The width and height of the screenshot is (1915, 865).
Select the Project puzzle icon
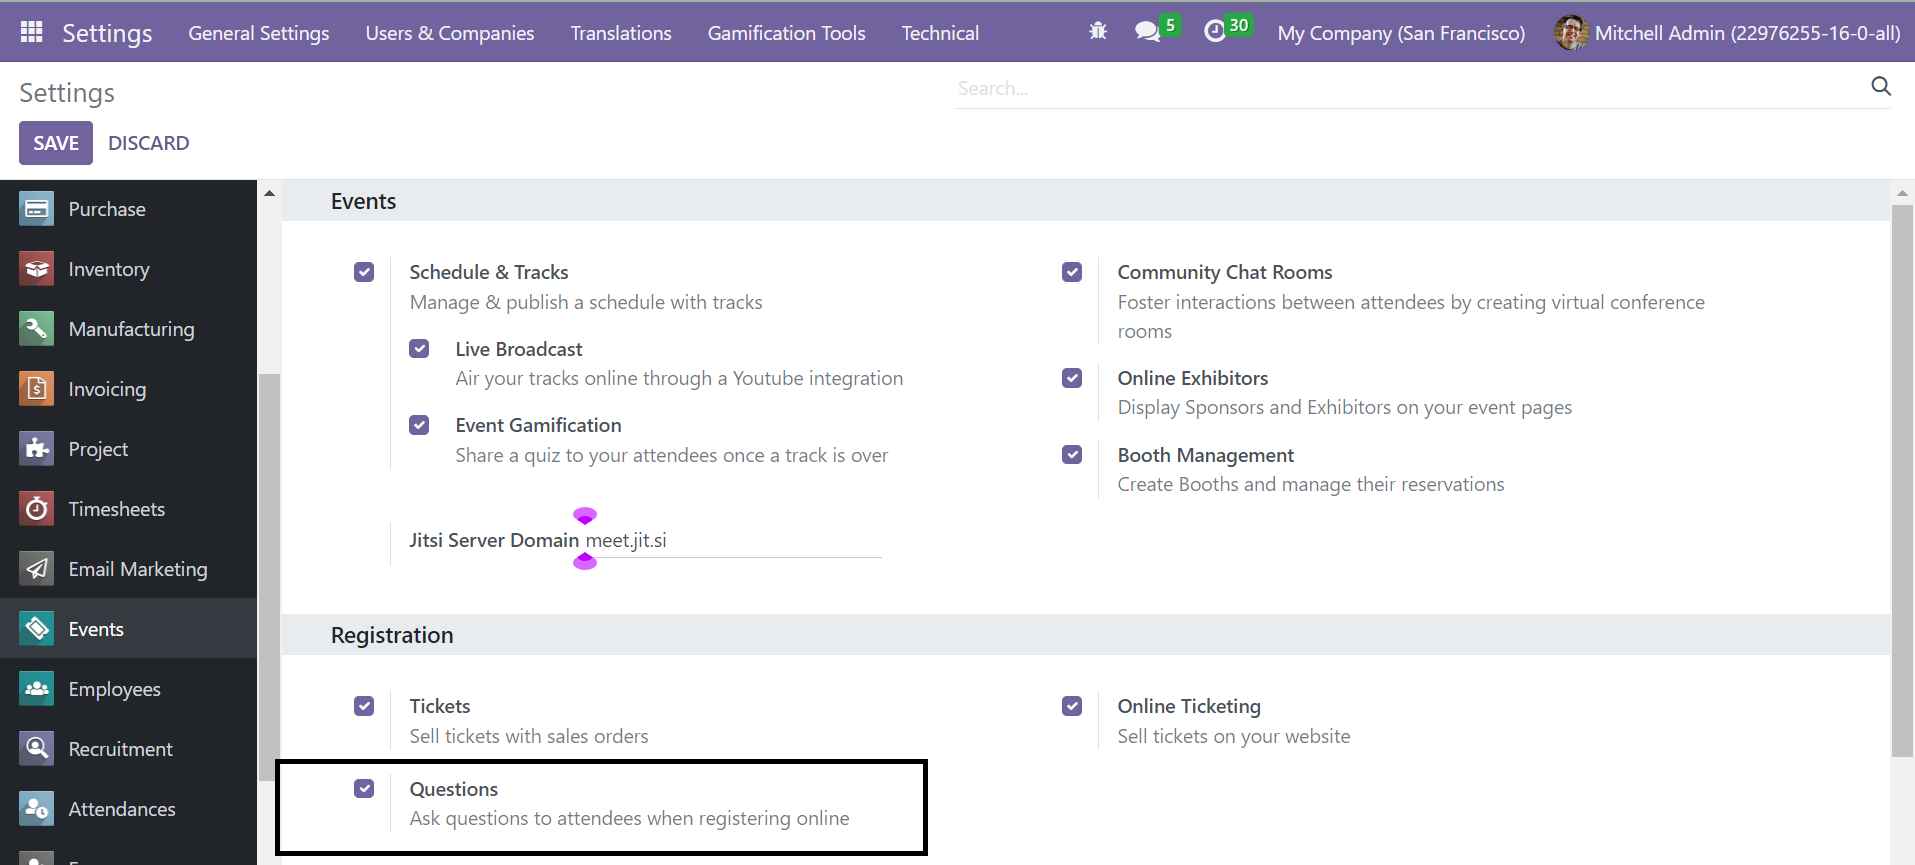point(37,449)
